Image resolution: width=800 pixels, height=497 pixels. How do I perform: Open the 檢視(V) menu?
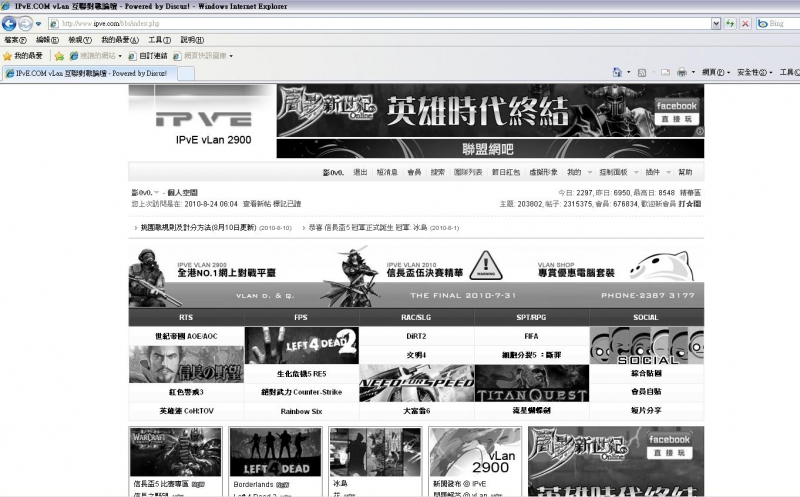pyautogui.click(x=80, y=40)
